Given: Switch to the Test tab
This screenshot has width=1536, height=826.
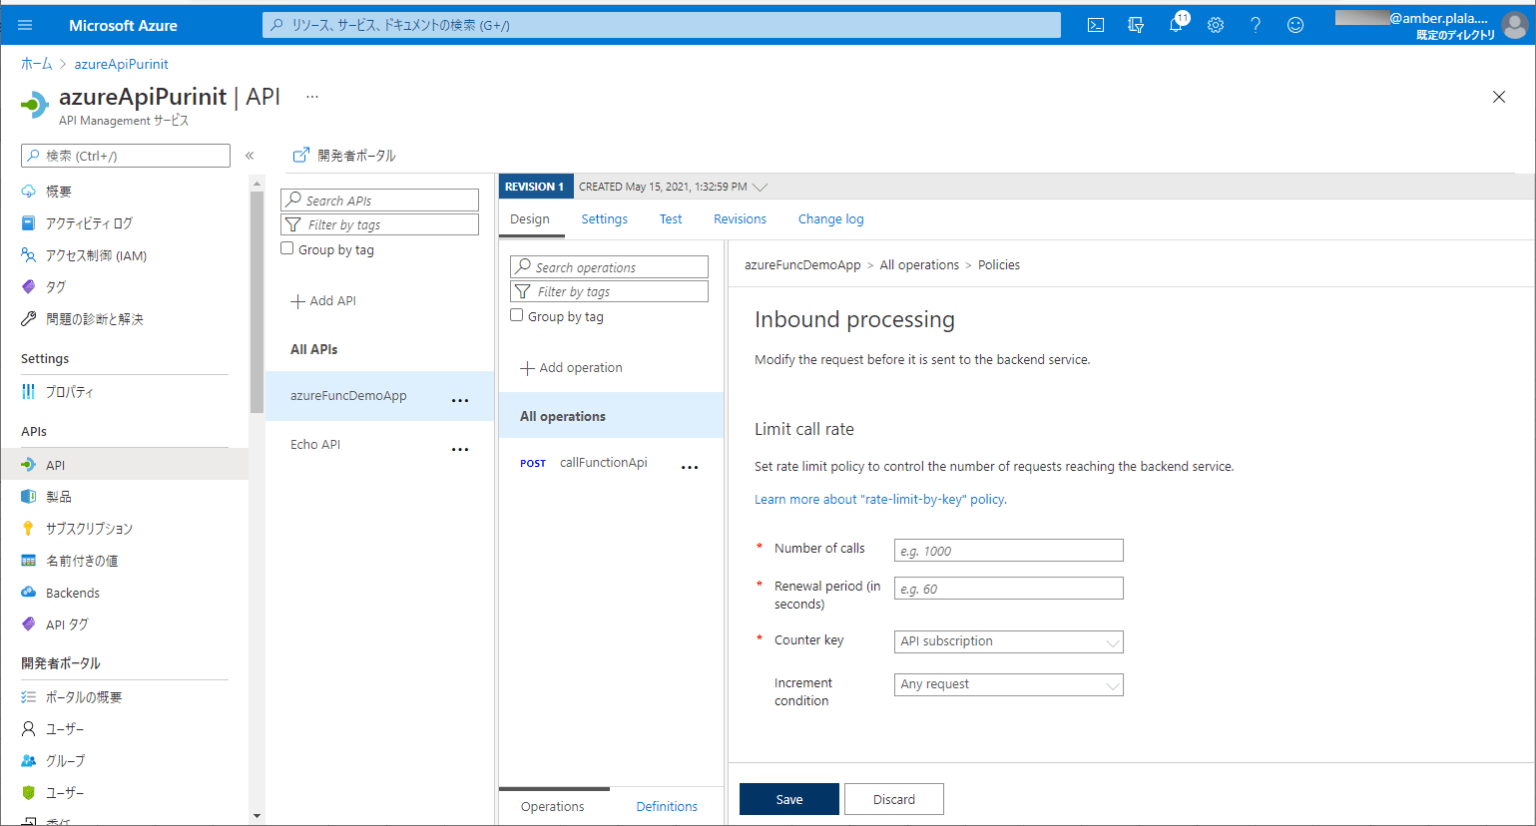Looking at the screenshot, I should (x=670, y=219).
